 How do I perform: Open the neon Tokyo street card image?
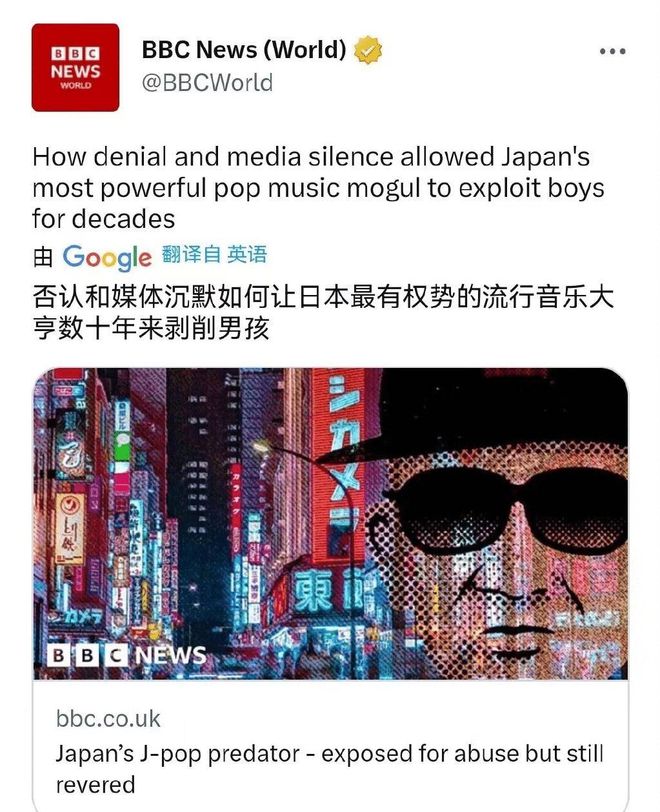pos(331,524)
